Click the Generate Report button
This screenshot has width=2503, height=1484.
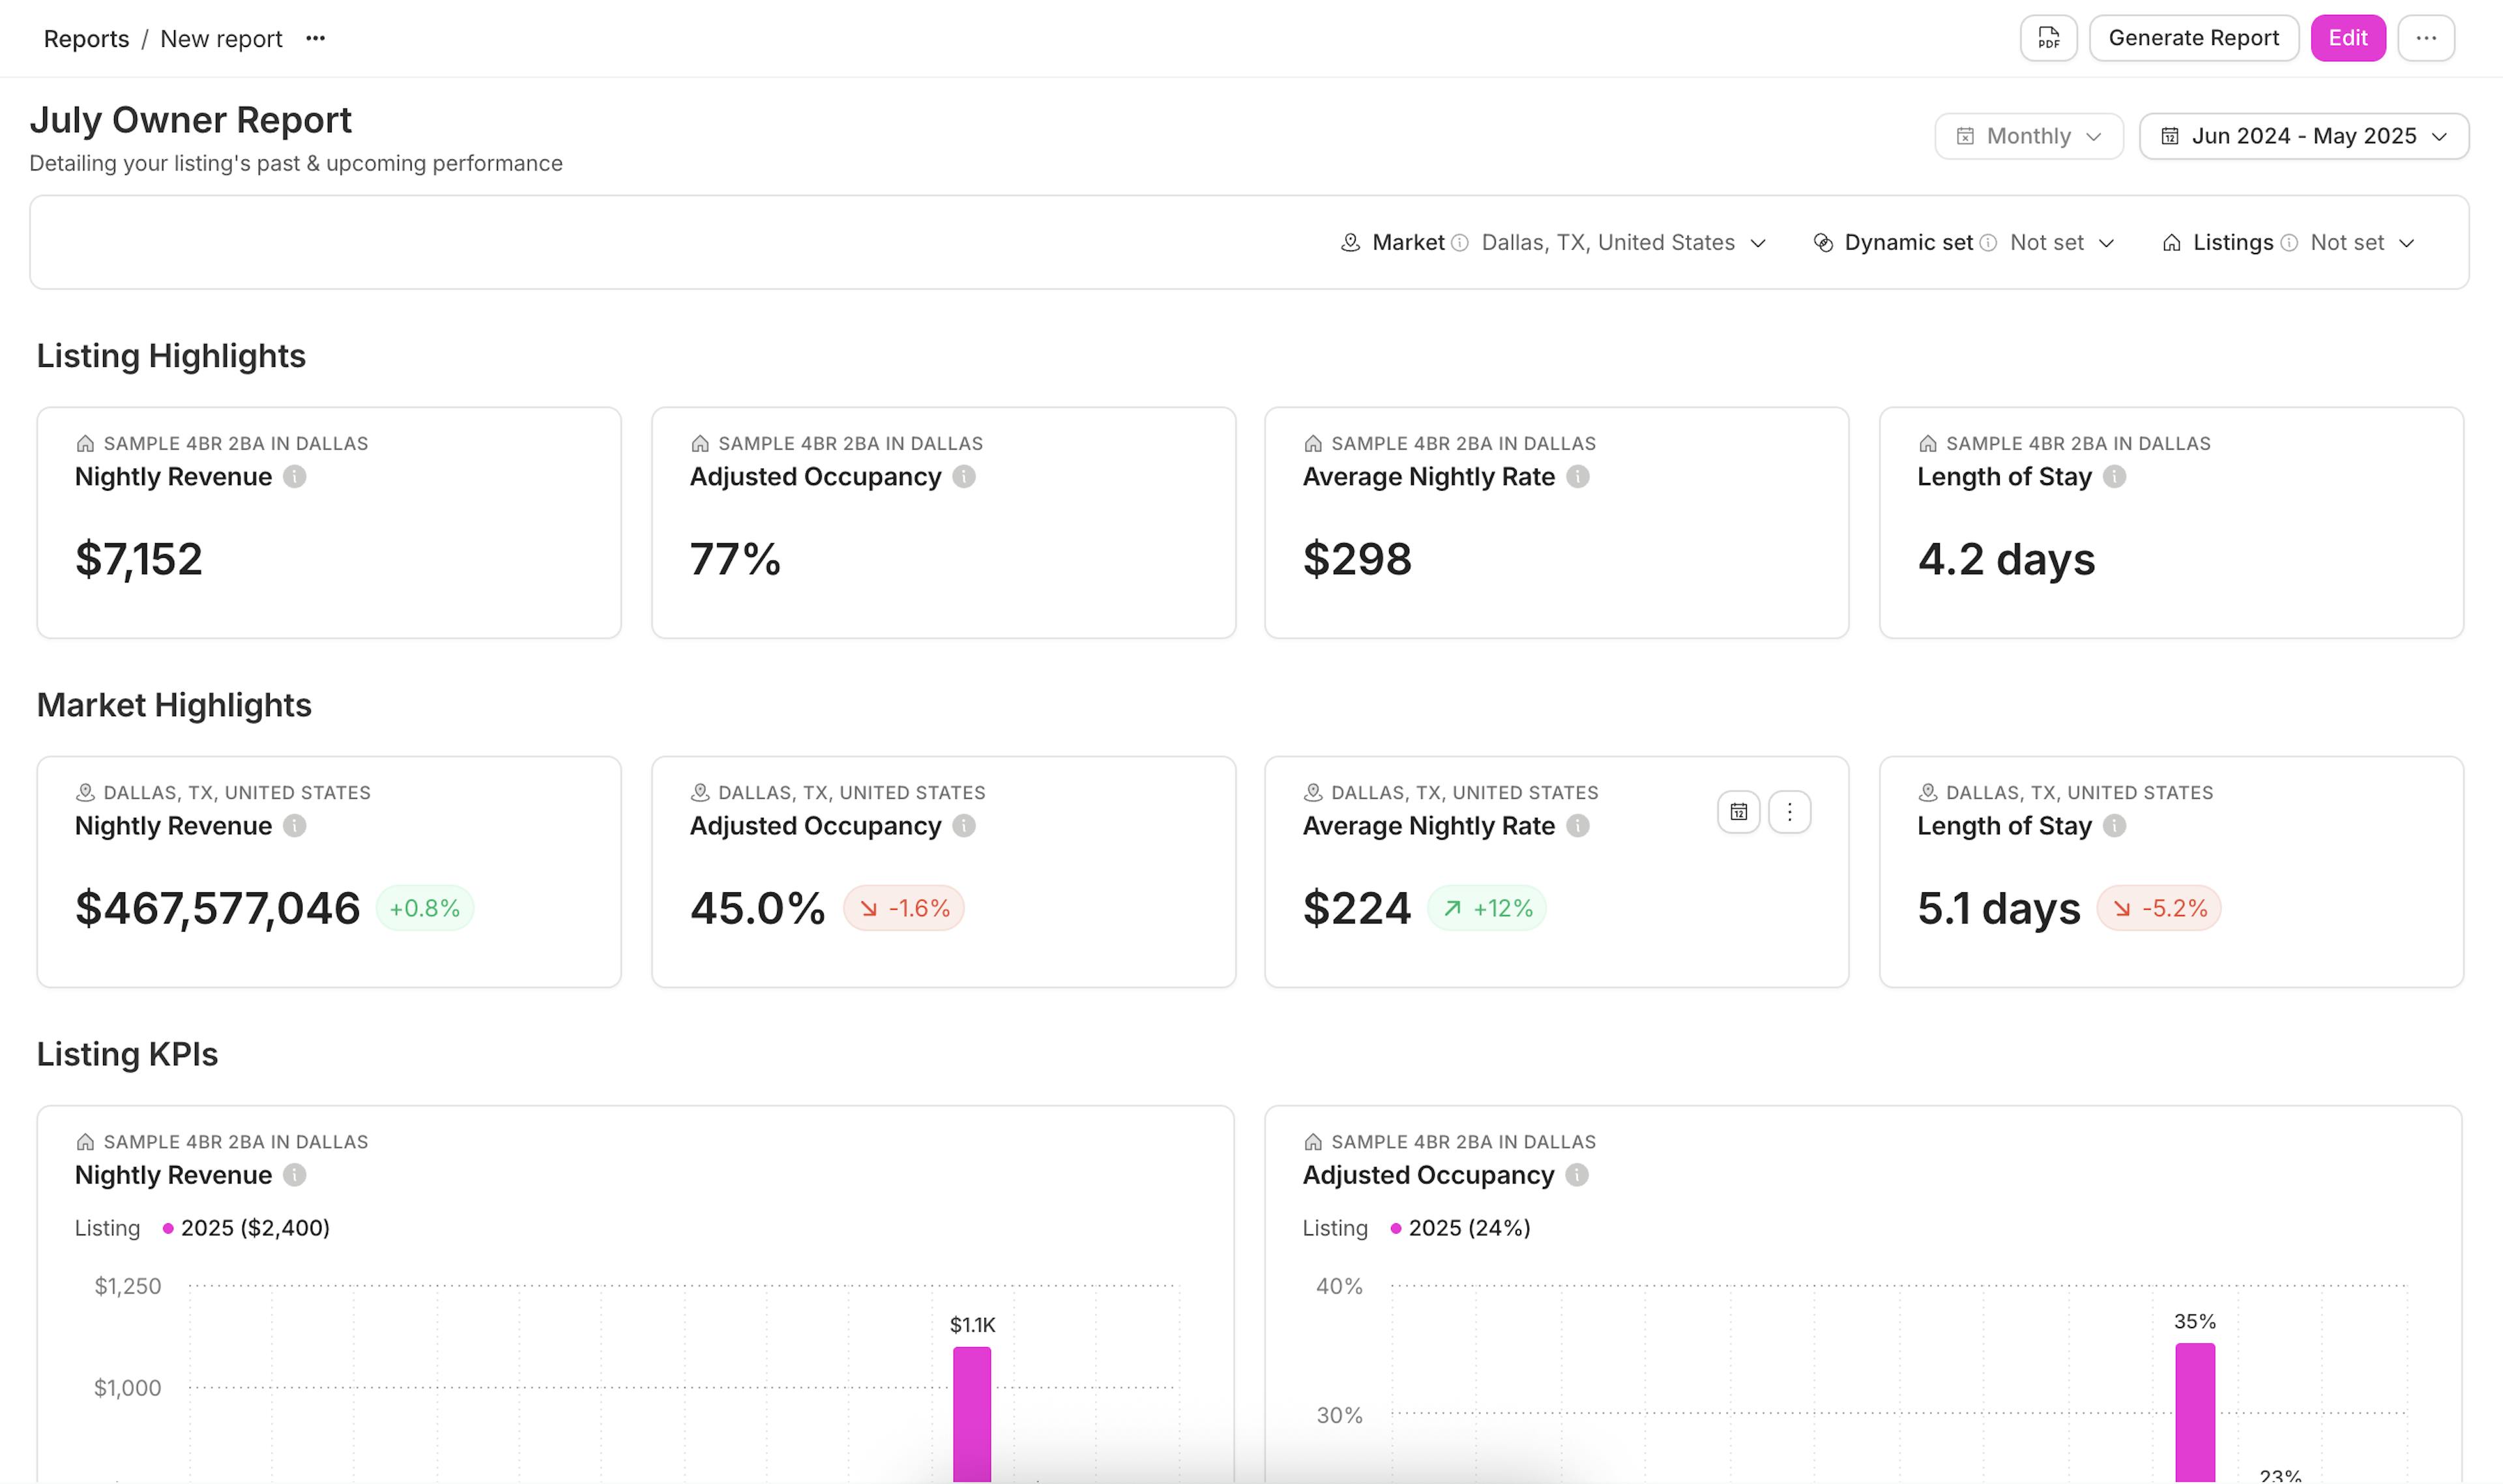(x=2193, y=38)
